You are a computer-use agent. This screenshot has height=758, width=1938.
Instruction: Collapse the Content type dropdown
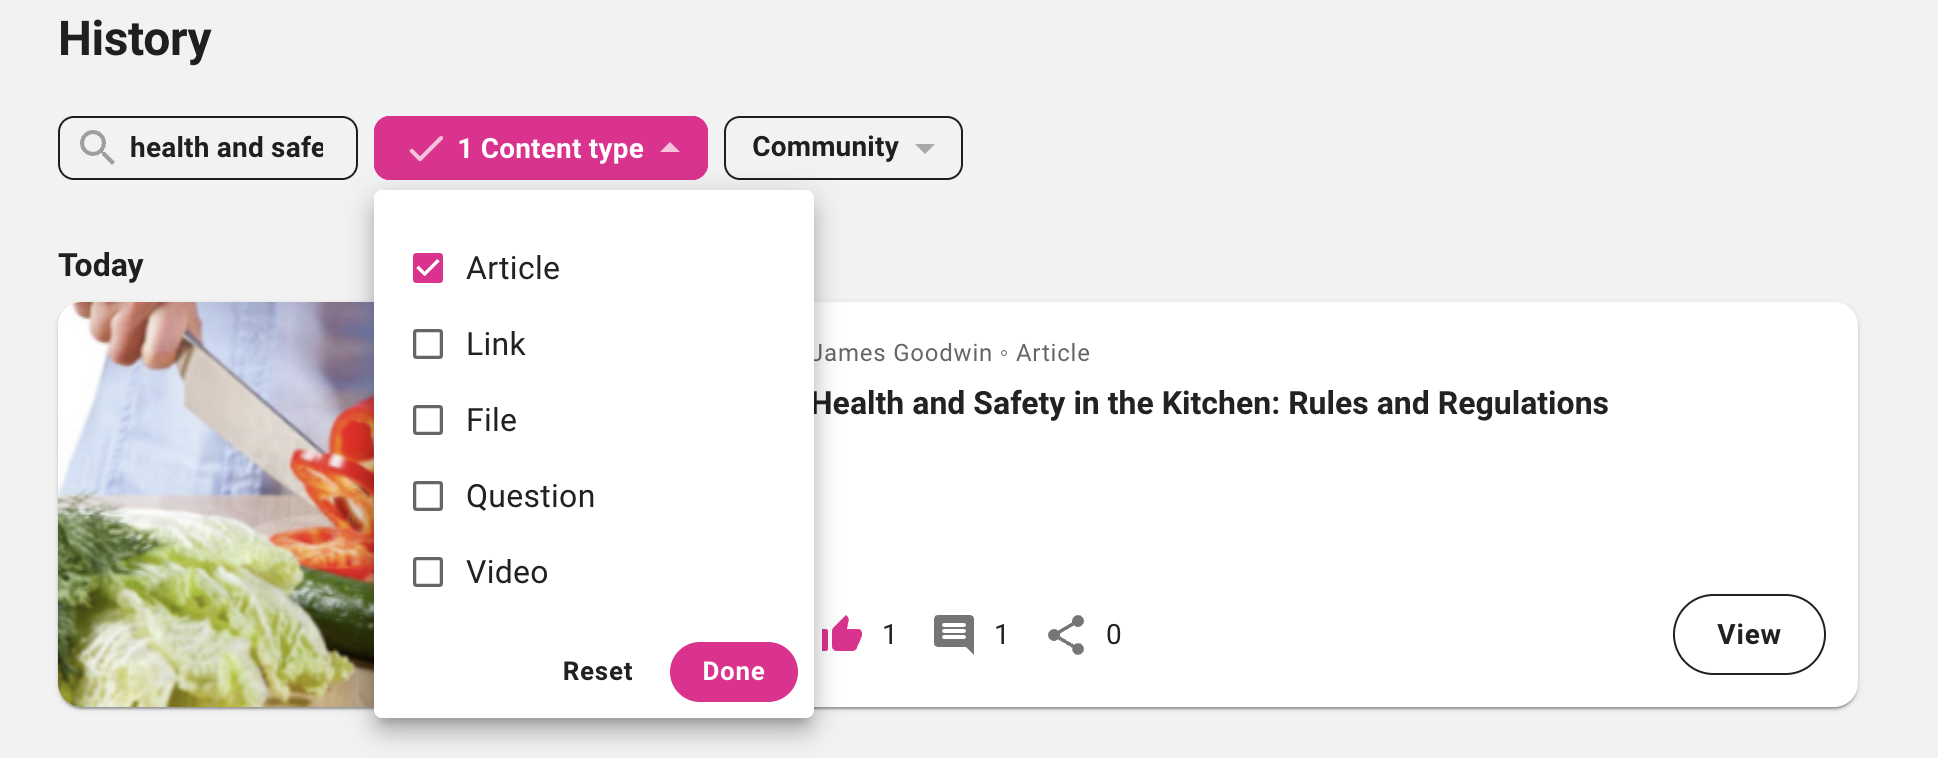point(670,148)
